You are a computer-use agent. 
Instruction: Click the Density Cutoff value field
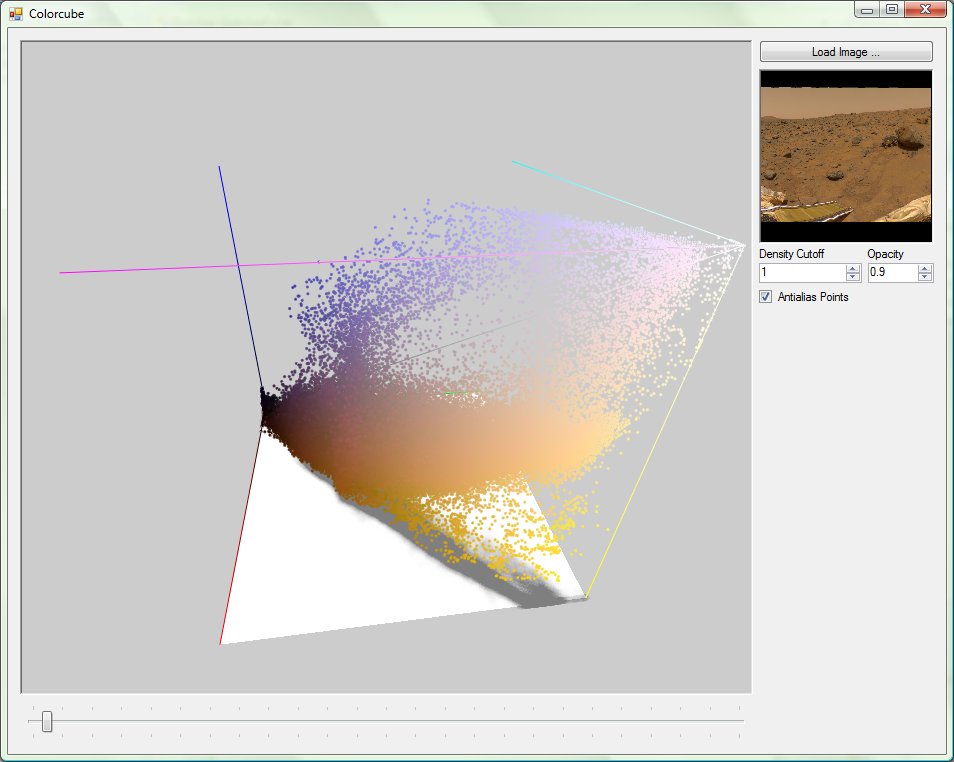point(803,272)
